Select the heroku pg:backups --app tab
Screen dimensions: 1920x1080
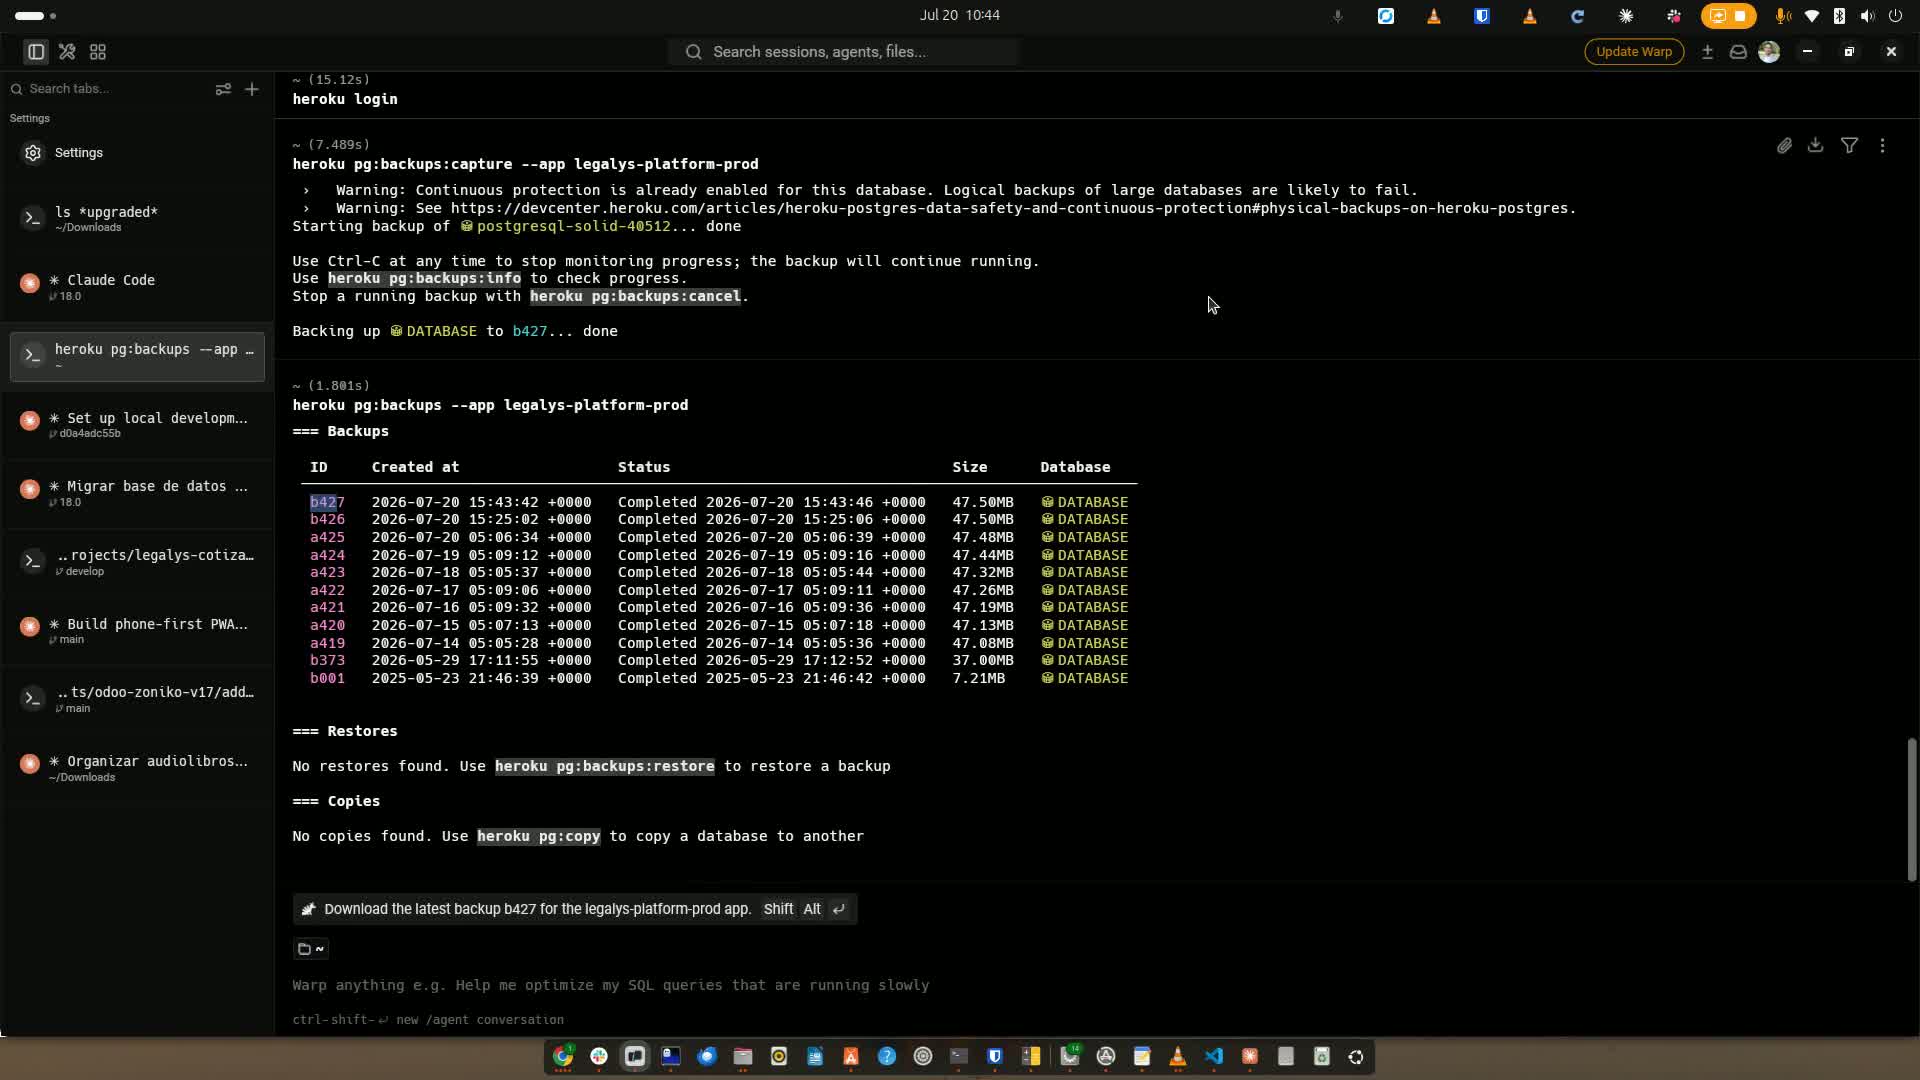coord(137,357)
